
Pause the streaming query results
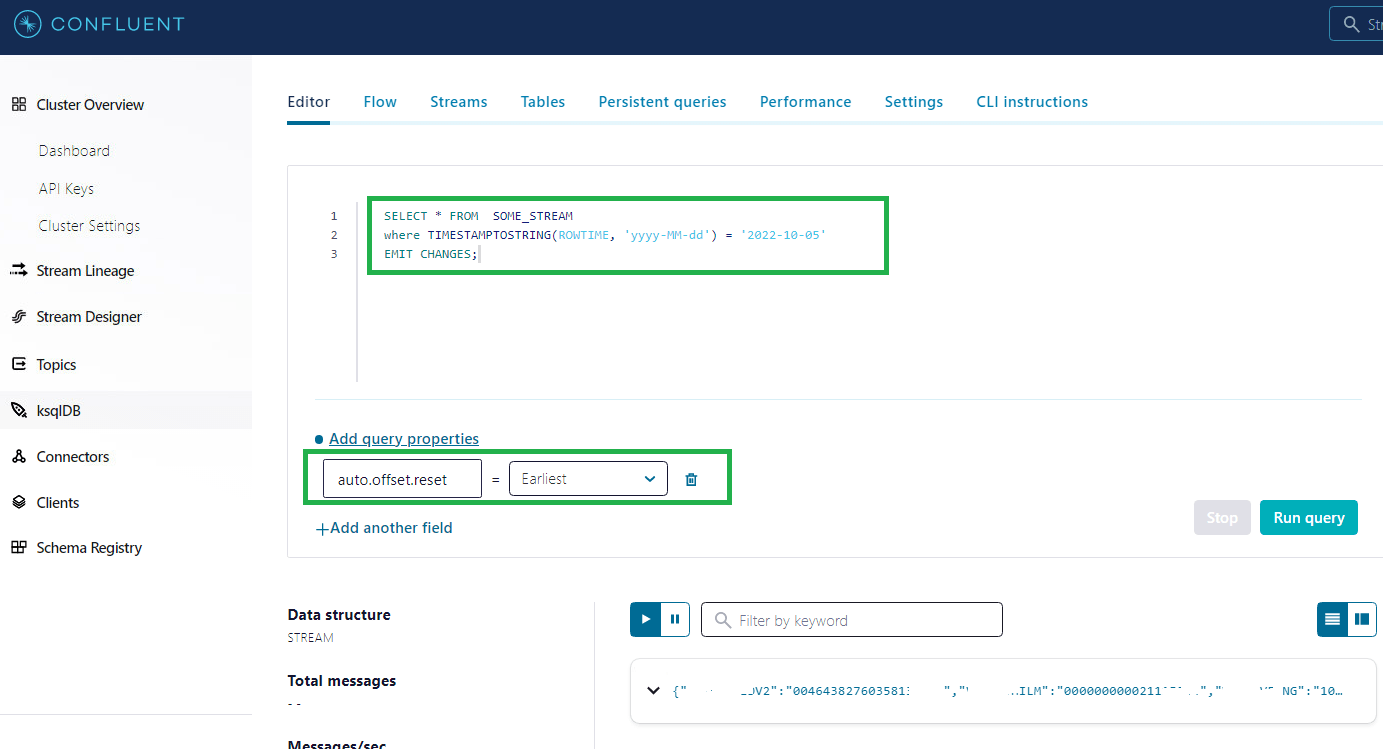click(674, 619)
